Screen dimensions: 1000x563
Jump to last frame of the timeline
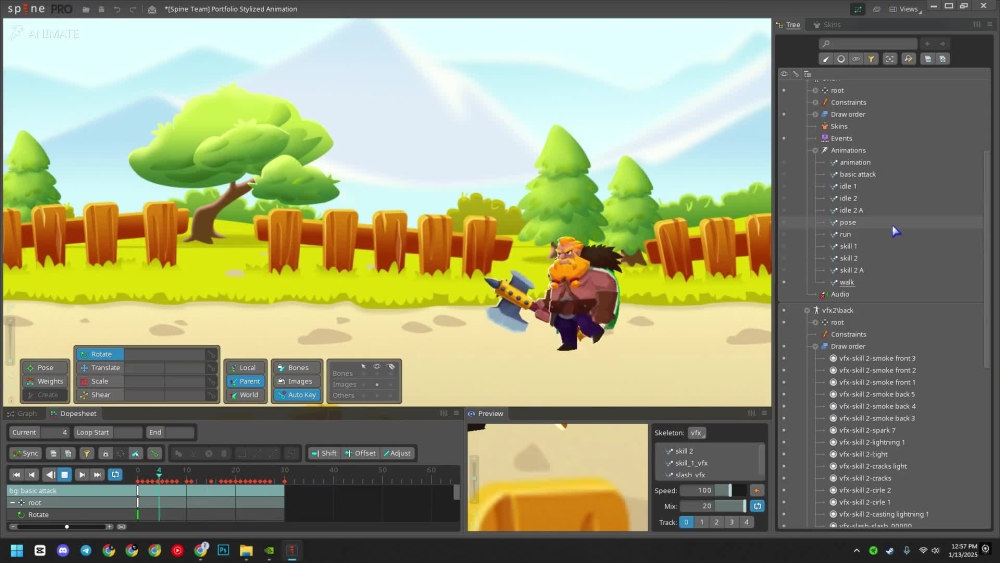pyautogui.click(x=97, y=474)
